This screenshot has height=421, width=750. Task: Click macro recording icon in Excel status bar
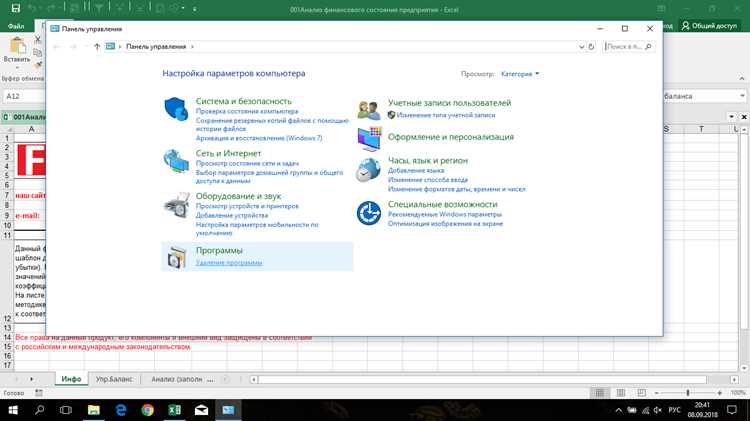[x=39, y=393]
